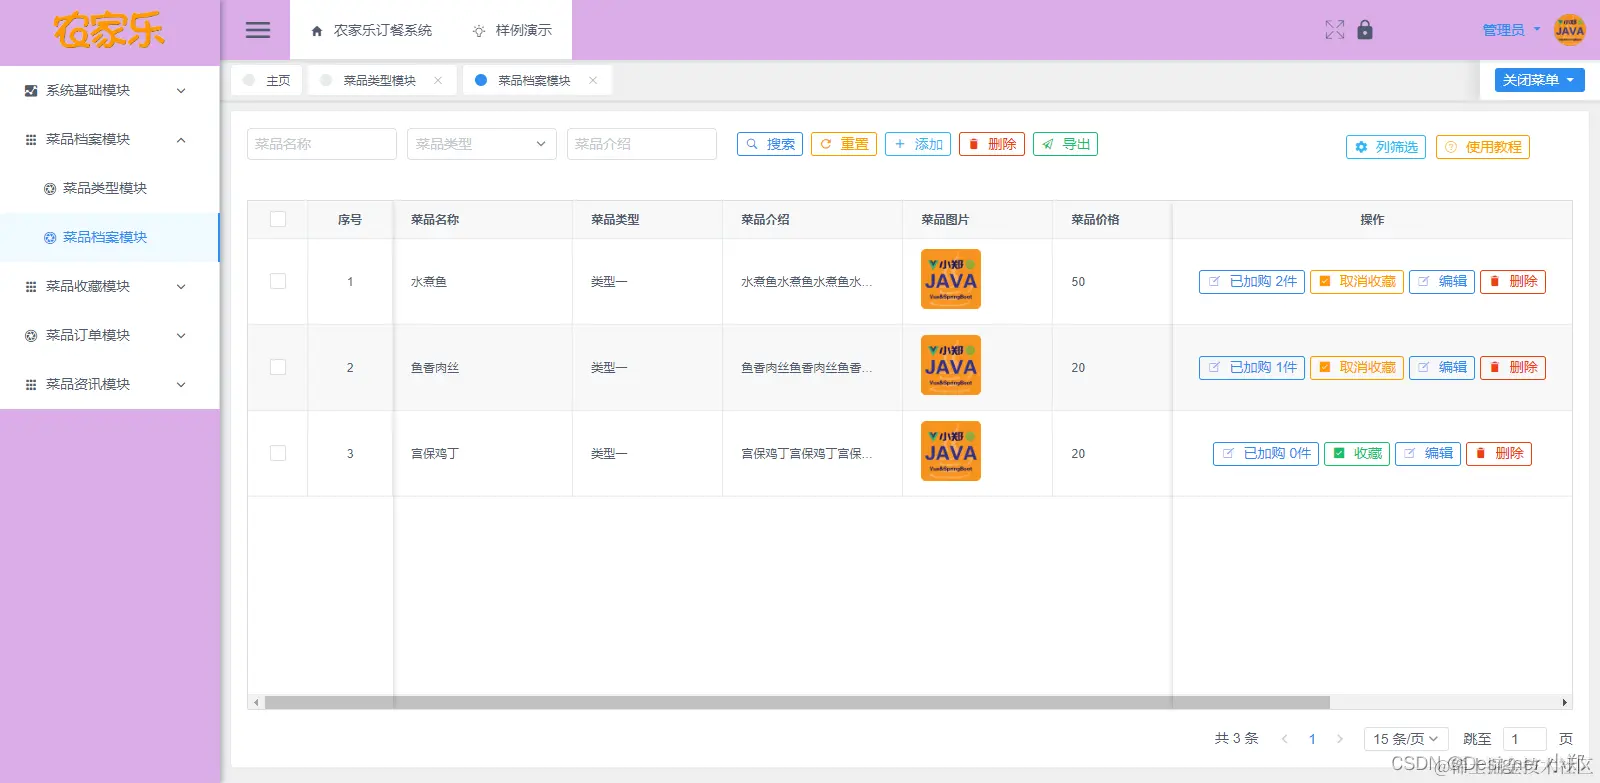Open the 使用教程 tutorial button
This screenshot has height=783, width=1600.
click(1483, 147)
